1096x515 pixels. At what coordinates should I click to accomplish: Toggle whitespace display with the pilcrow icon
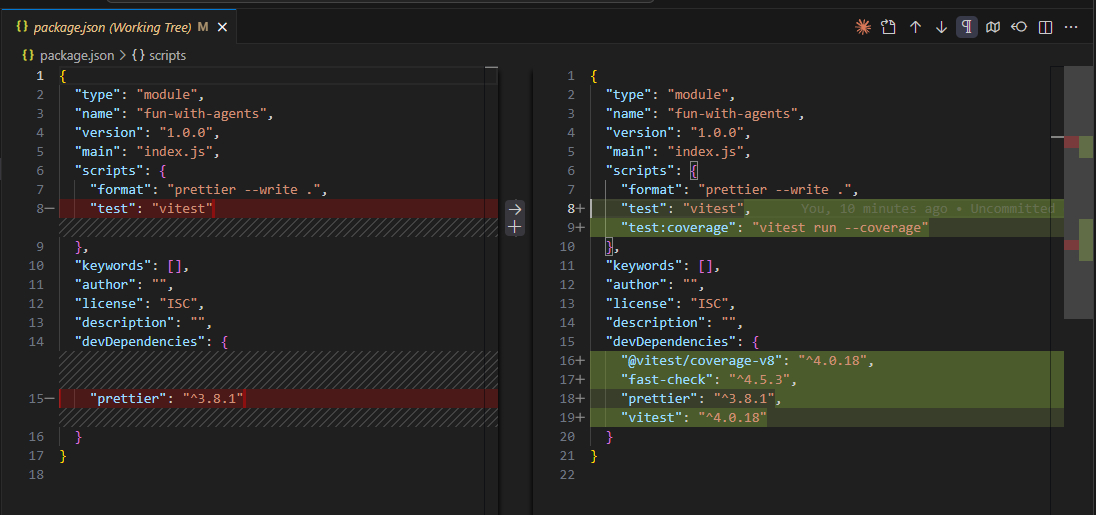[x=967, y=28]
